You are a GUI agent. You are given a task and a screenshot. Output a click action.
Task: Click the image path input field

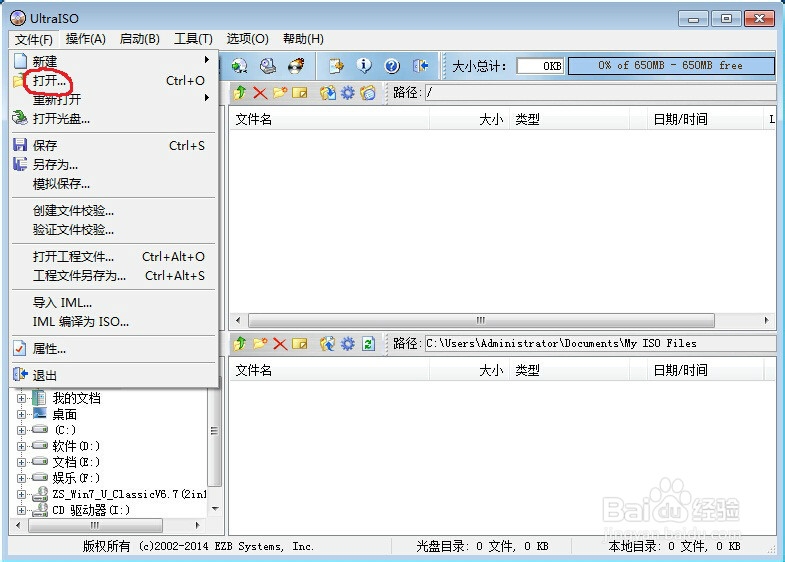(x=601, y=93)
